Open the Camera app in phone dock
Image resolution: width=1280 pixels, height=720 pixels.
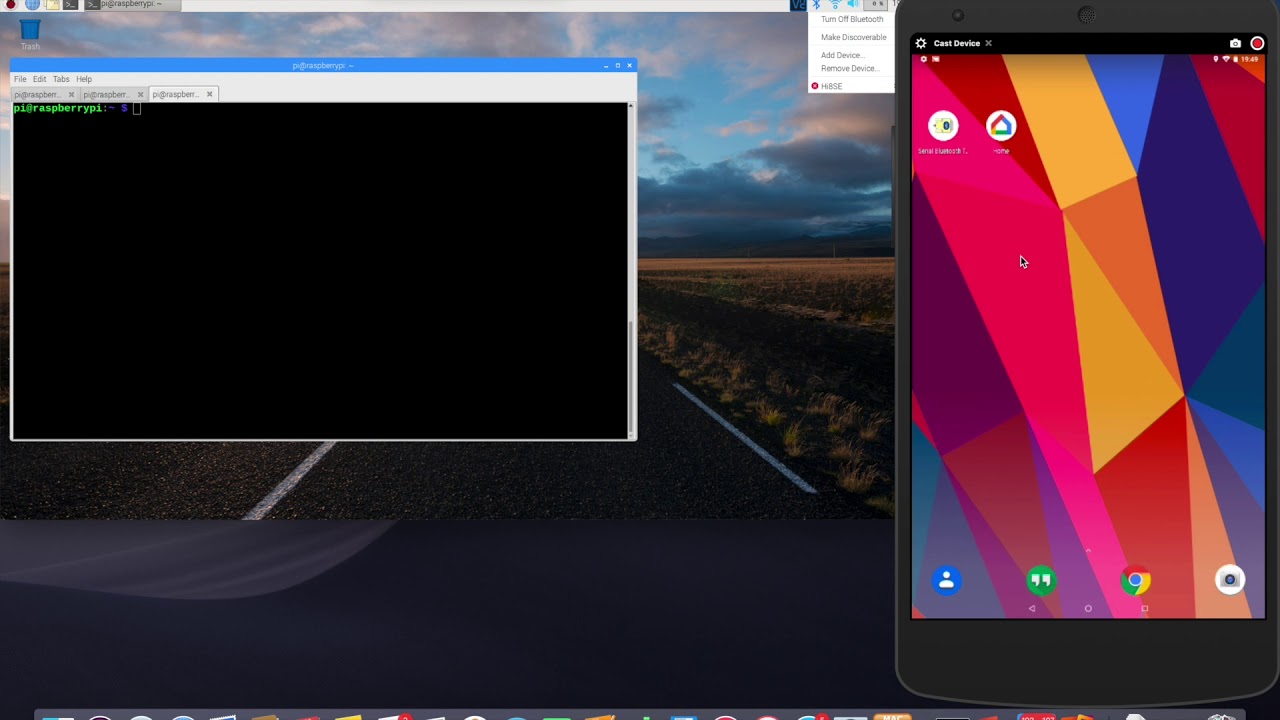click(1230, 580)
